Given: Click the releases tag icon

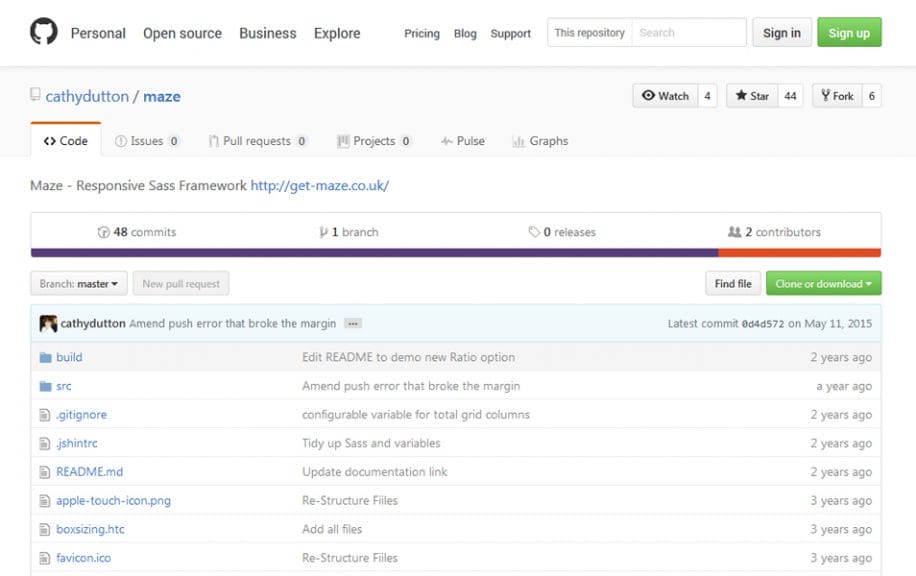Looking at the screenshot, I should click(535, 231).
